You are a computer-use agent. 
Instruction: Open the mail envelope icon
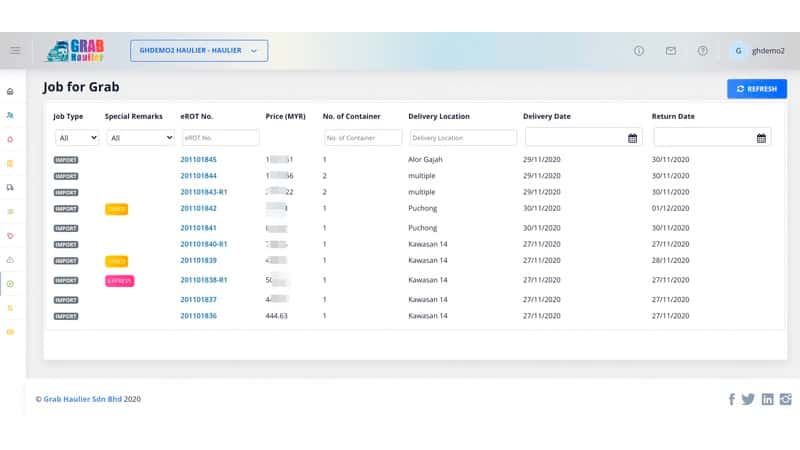pos(671,51)
